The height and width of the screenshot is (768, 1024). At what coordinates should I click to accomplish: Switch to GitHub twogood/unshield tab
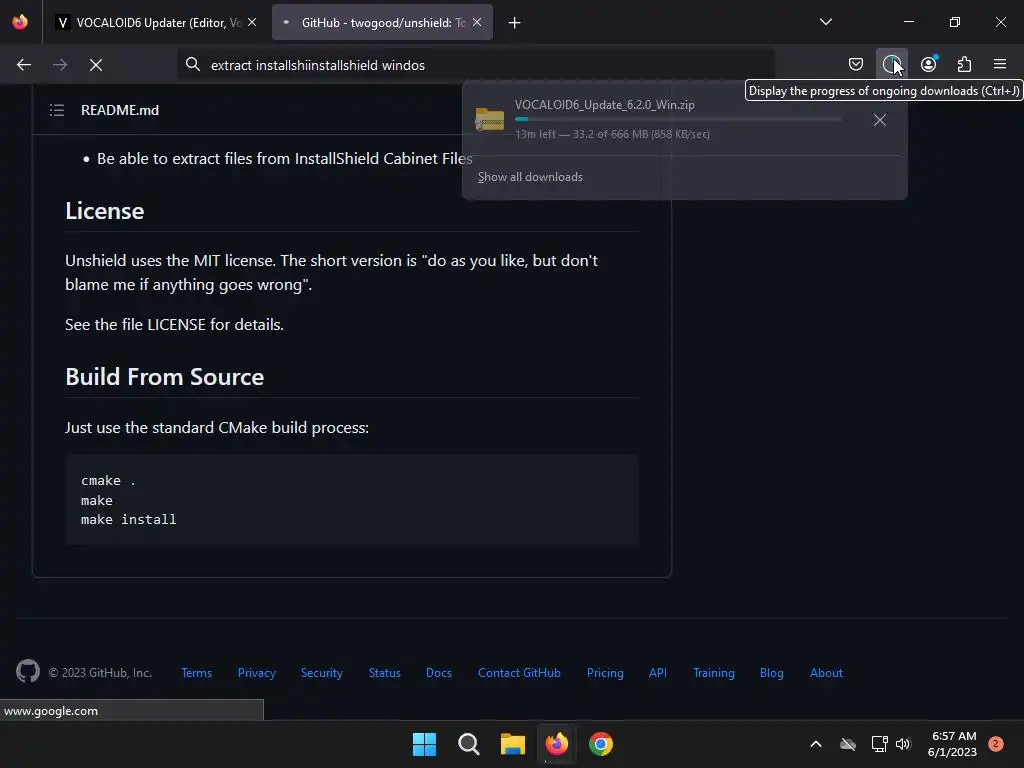383,22
